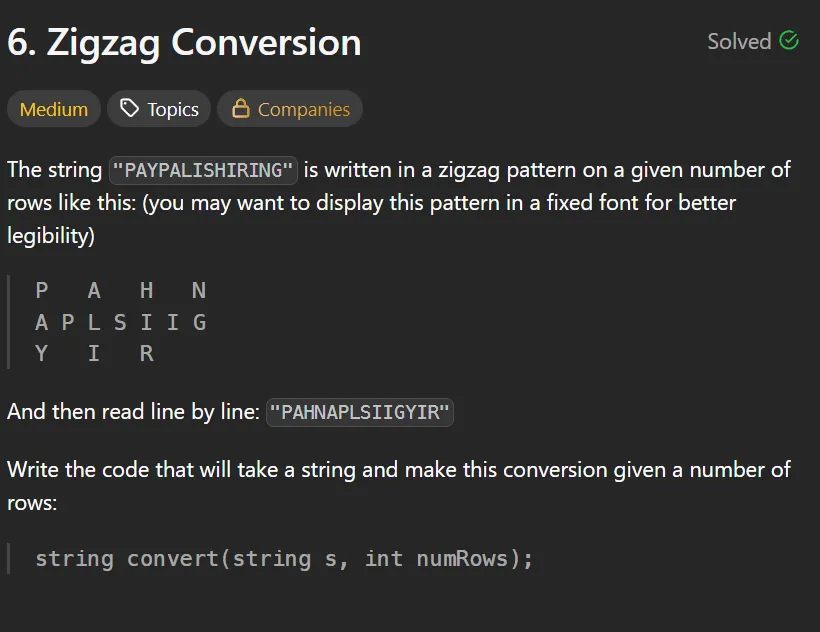Click the Y character in the zigzag pattern

point(41,353)
